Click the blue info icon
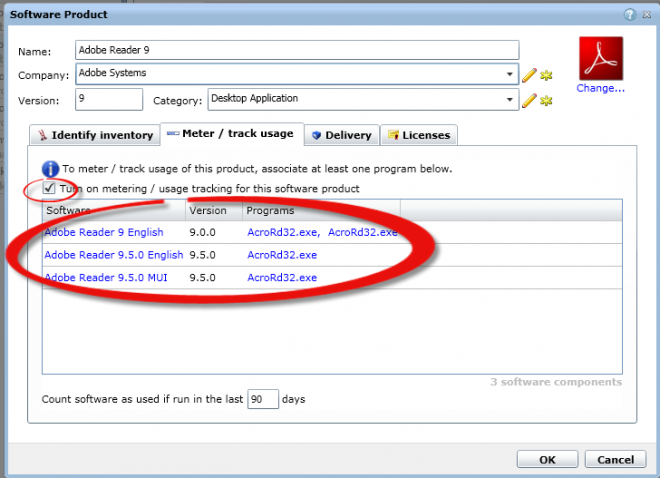Viewport: 660px width, 478px height. (x=50, y=169)
